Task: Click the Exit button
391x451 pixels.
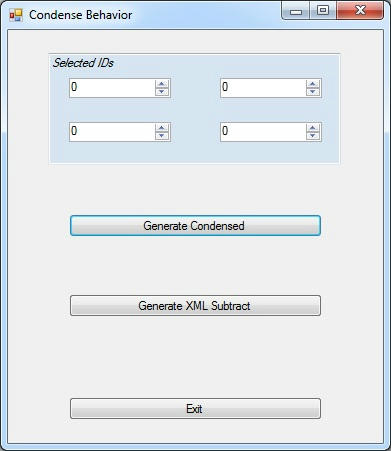Action: click(195, 408)
